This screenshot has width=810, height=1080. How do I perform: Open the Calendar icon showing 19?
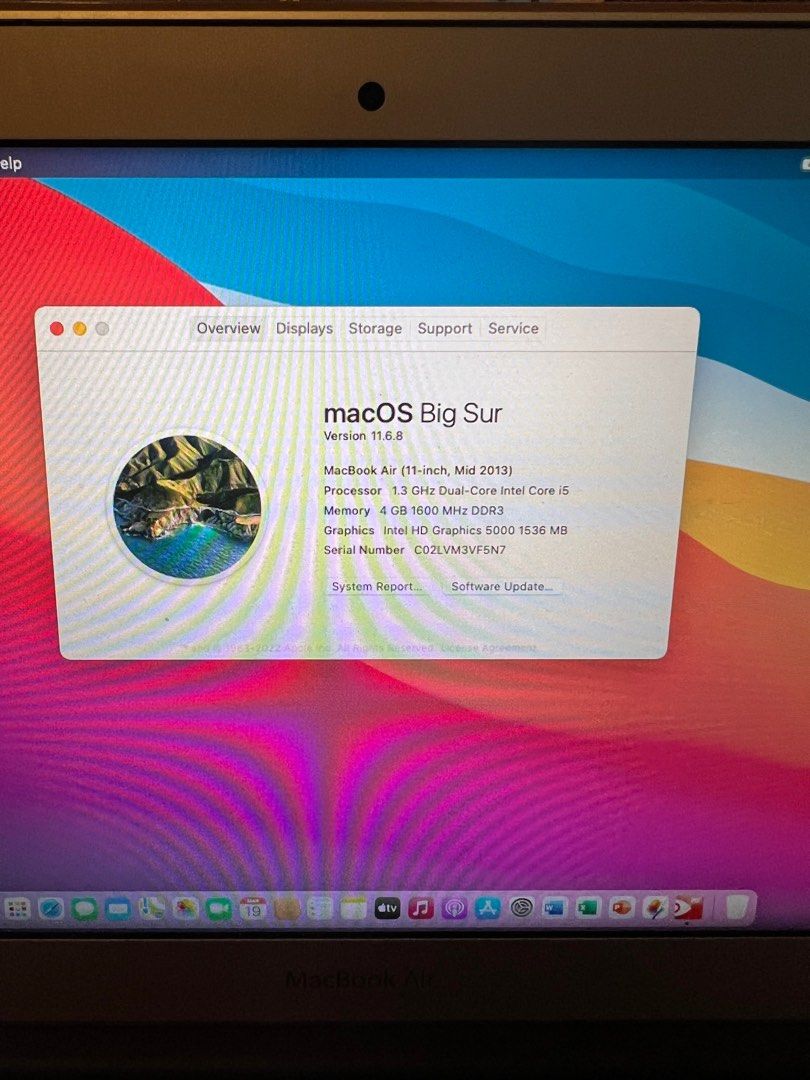click(253, 909)
